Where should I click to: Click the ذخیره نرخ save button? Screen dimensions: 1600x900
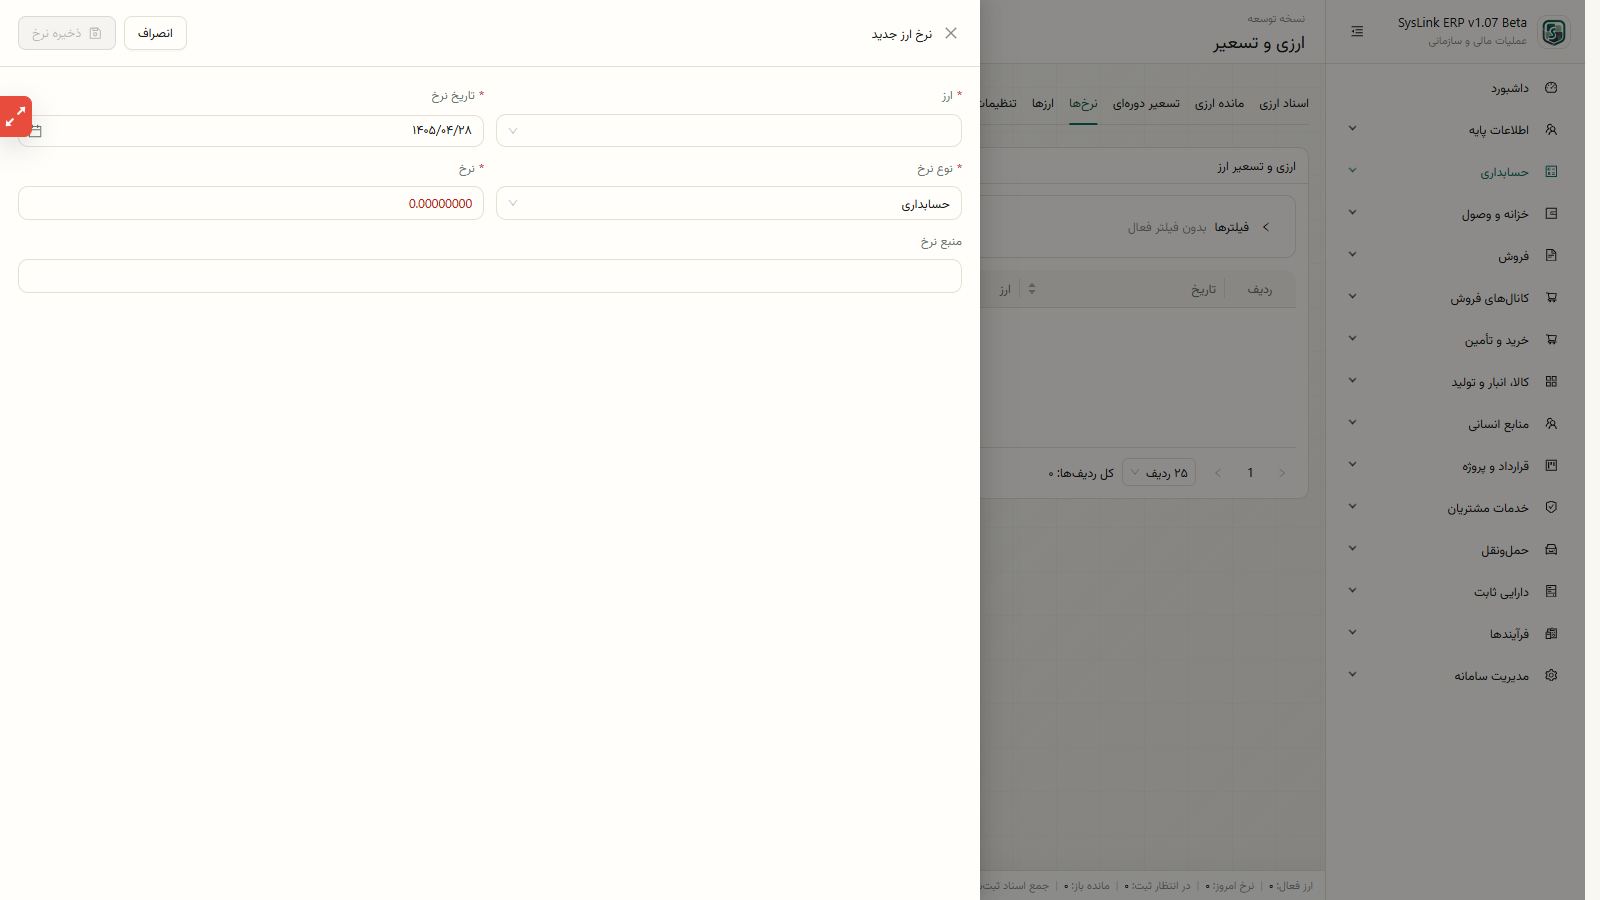click(x=67, y=33)
